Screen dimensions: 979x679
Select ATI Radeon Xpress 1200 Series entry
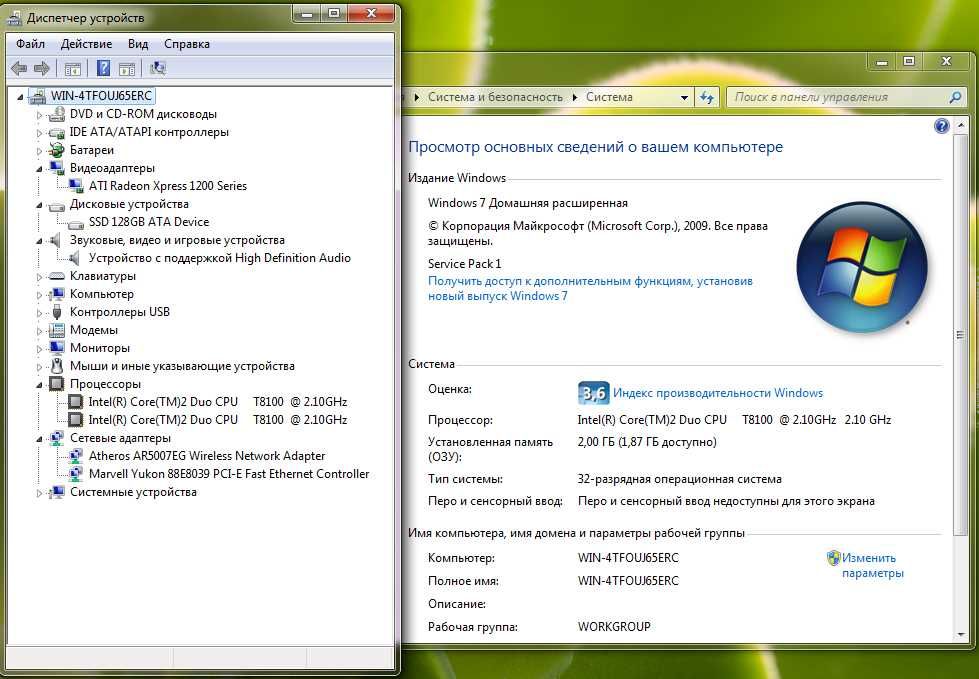[167, 186]
